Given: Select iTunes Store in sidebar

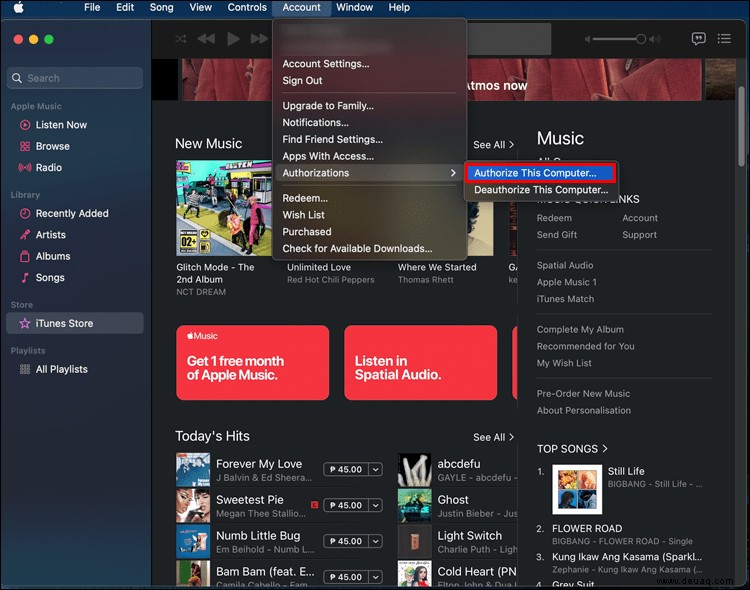Looking at the screenshot, I should coord(75,323).
